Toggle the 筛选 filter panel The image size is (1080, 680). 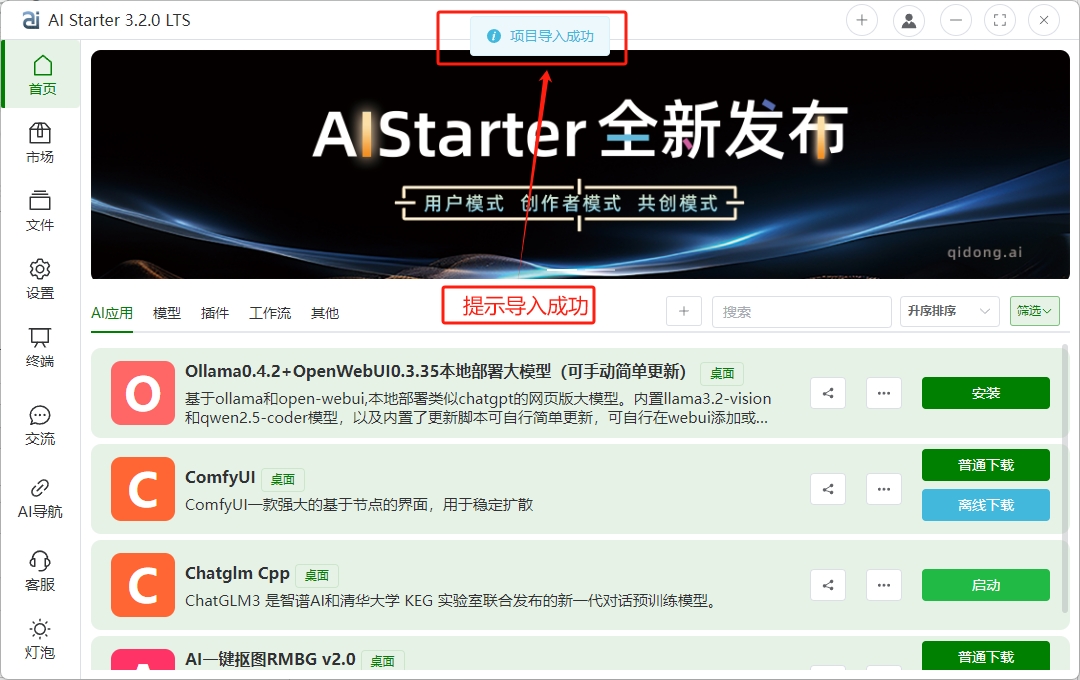[x=1034, y=311]
